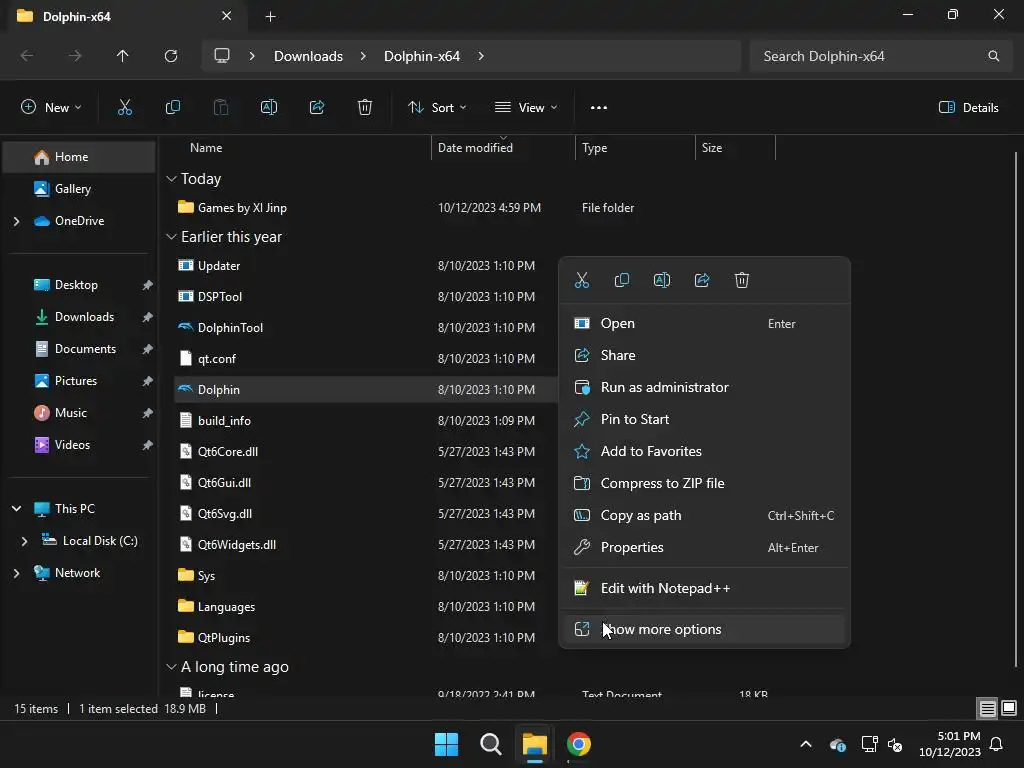1024x768 pixels.
Task: Choose Add to Favorites
Action: [x=704, y=451]
